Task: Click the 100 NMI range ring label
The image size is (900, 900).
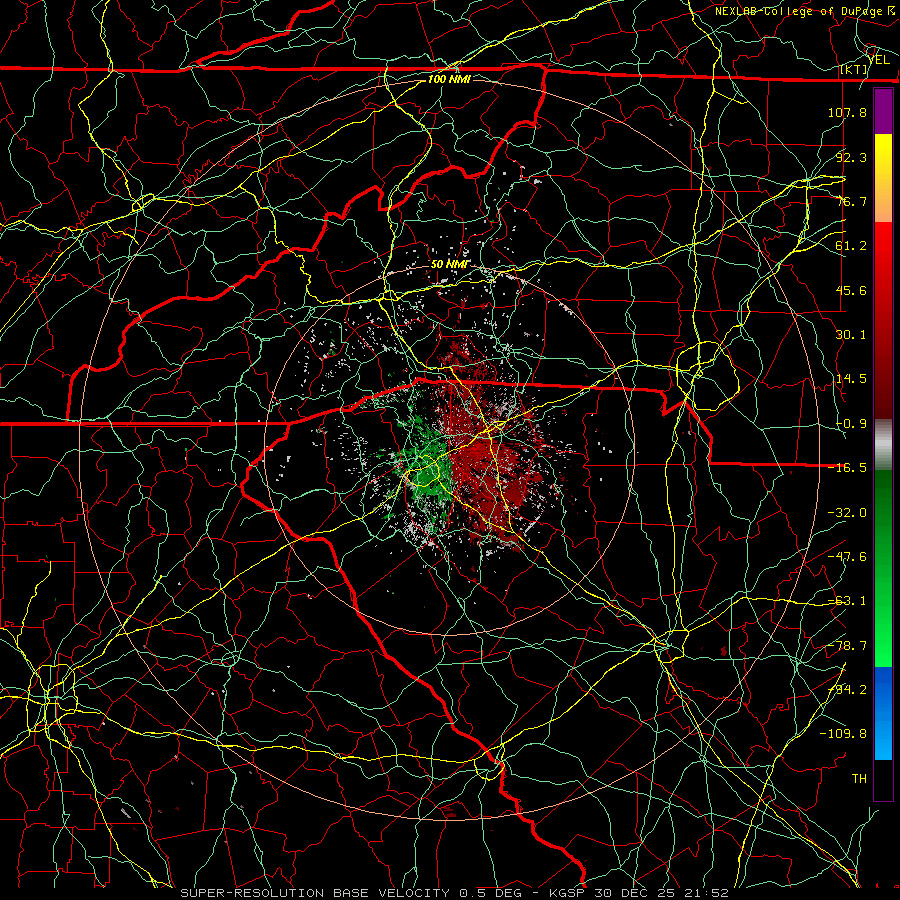Action: (449, 79)
